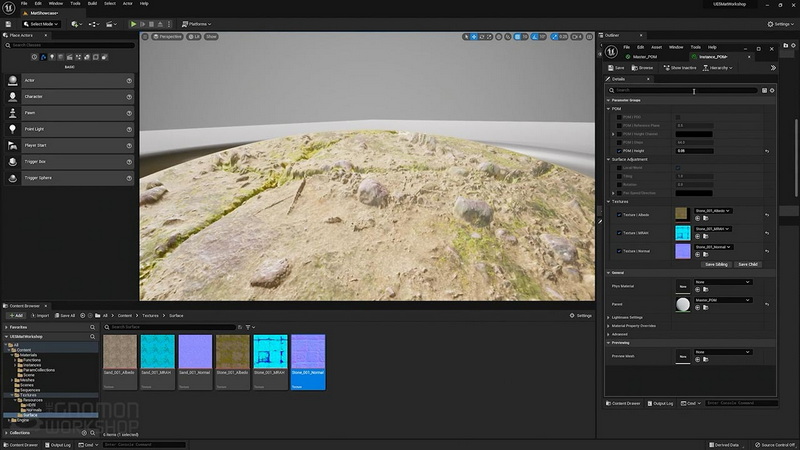The image size is (800, 450).
Task: Use selected asset for Texture Albedo
Action: pos(697,218)
